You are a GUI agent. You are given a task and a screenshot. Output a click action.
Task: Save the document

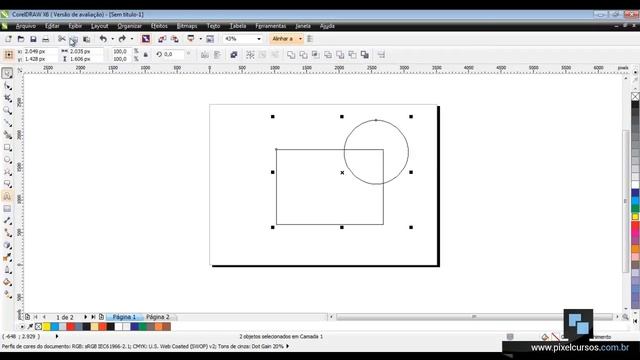click(33, 39)
